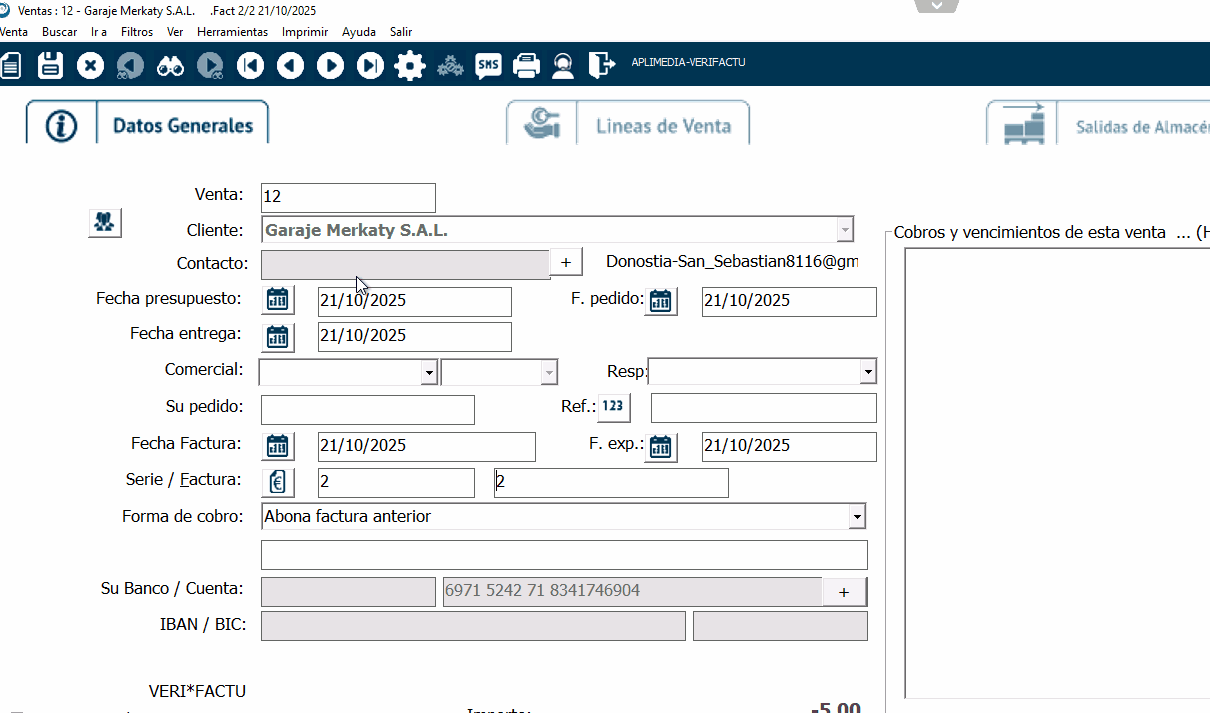Switch to the Lineas de Venta tab
Screen dimensions: 1210x713
coord(628,125)
